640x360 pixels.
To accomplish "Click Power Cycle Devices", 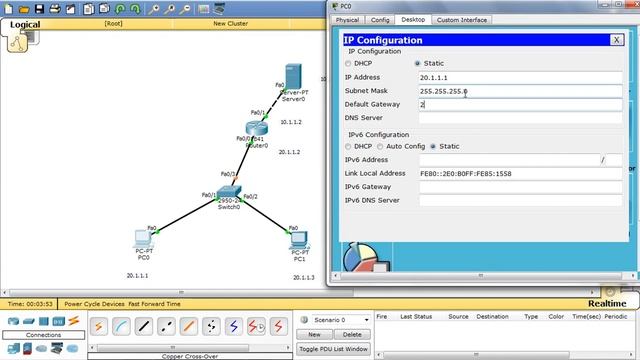I will (x=94, y=304).
